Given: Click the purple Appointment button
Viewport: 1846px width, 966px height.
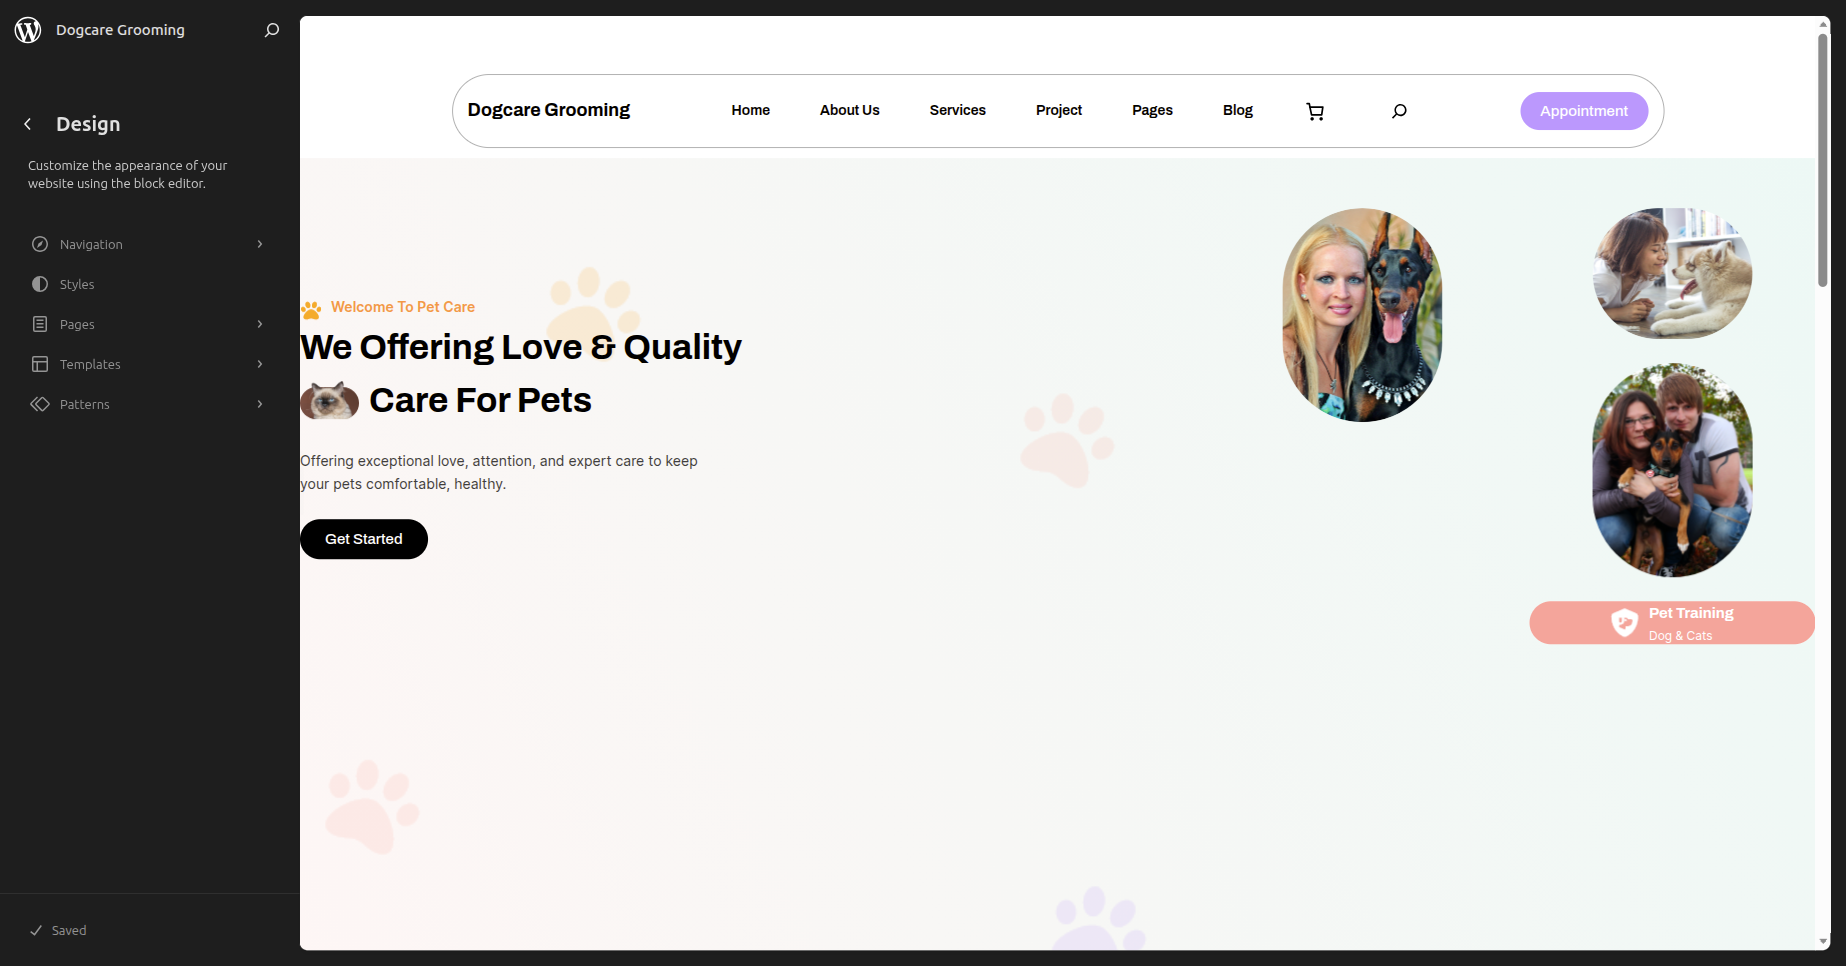Looking at the screenshot, I should (1584, 111).
